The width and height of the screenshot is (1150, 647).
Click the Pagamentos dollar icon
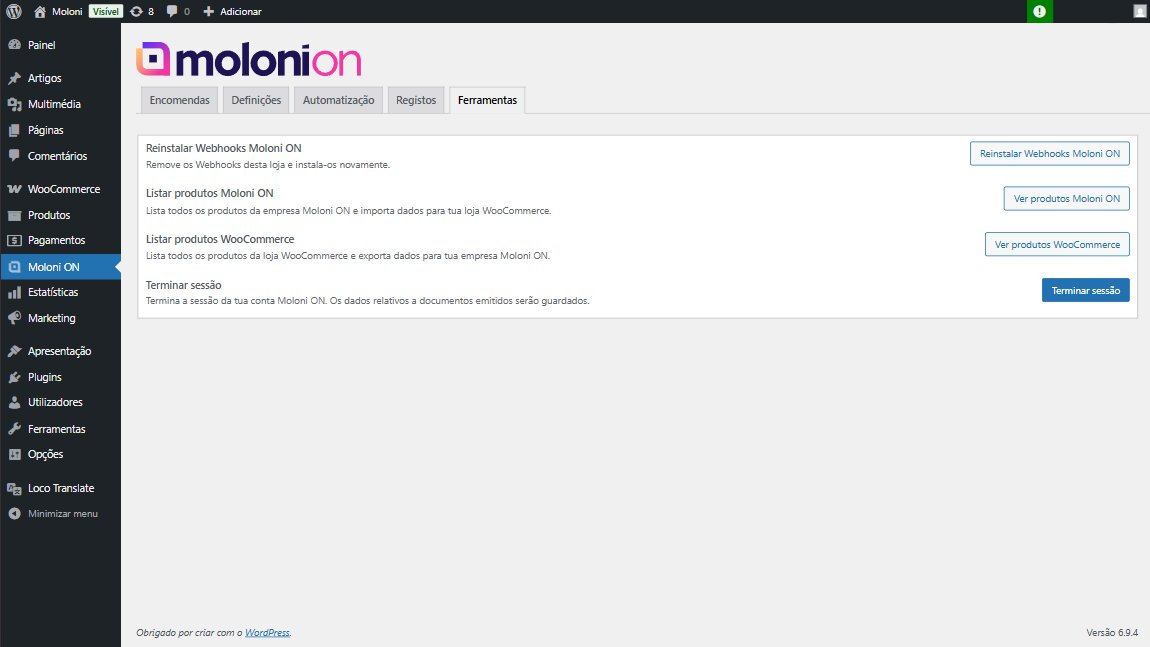click(15, 240)
